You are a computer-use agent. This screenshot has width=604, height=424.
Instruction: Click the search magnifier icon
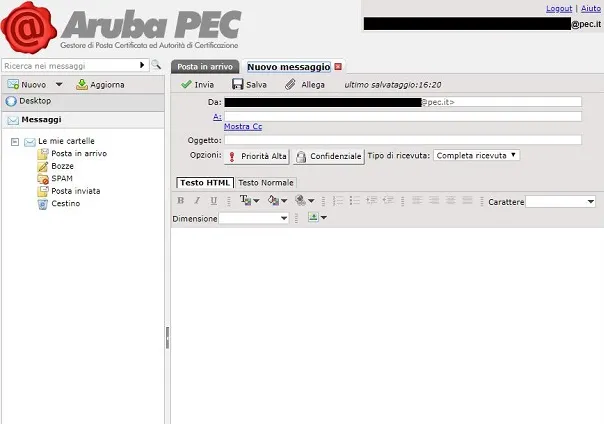point(156,65)
